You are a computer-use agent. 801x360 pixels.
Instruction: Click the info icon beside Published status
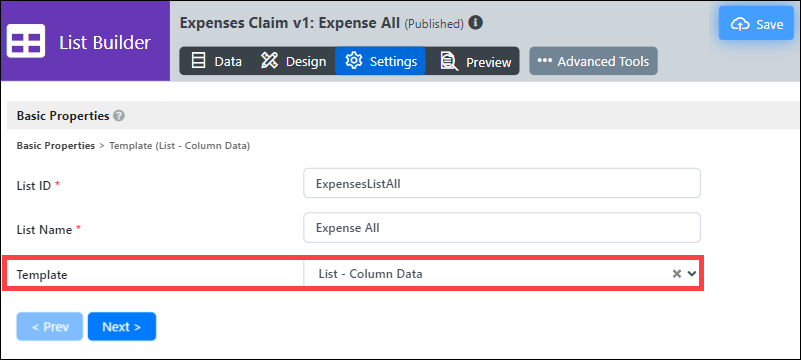pyautogui.click(x=476, y=23)
